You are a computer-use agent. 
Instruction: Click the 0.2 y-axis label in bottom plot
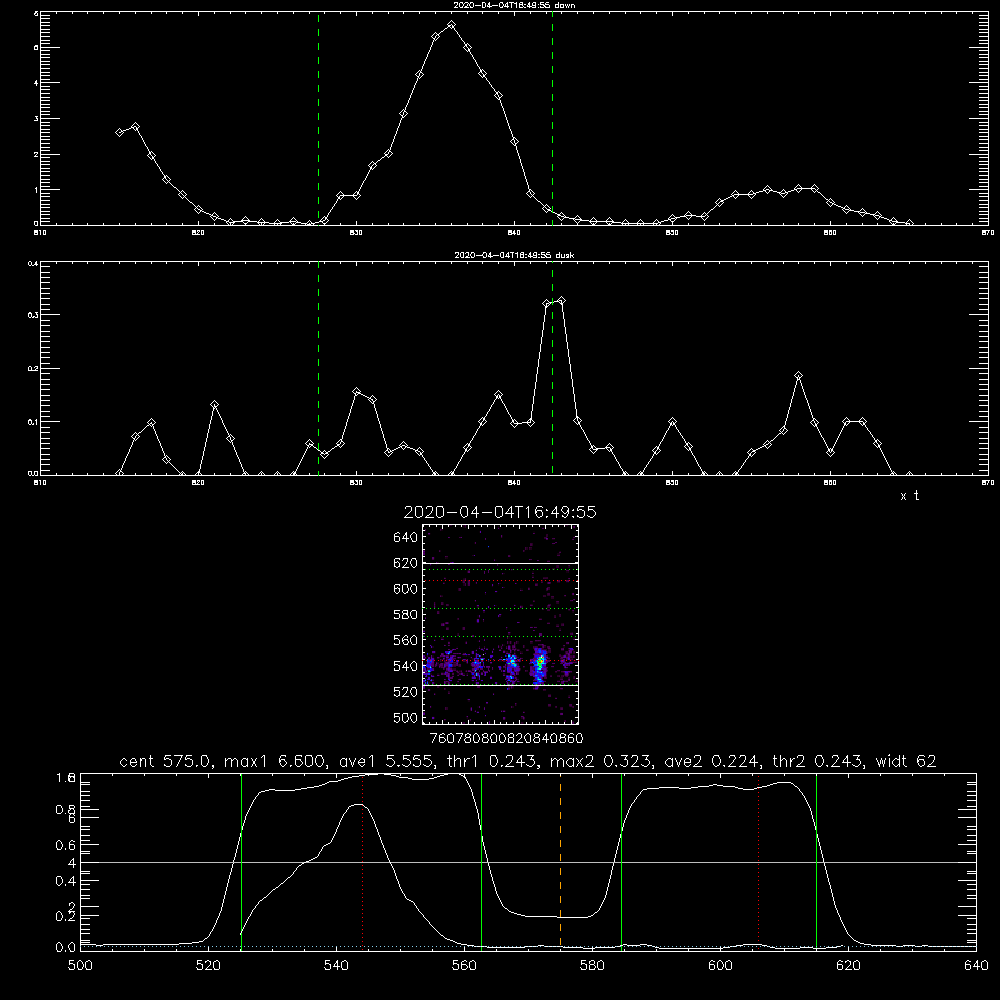click(x=66, y=916)
